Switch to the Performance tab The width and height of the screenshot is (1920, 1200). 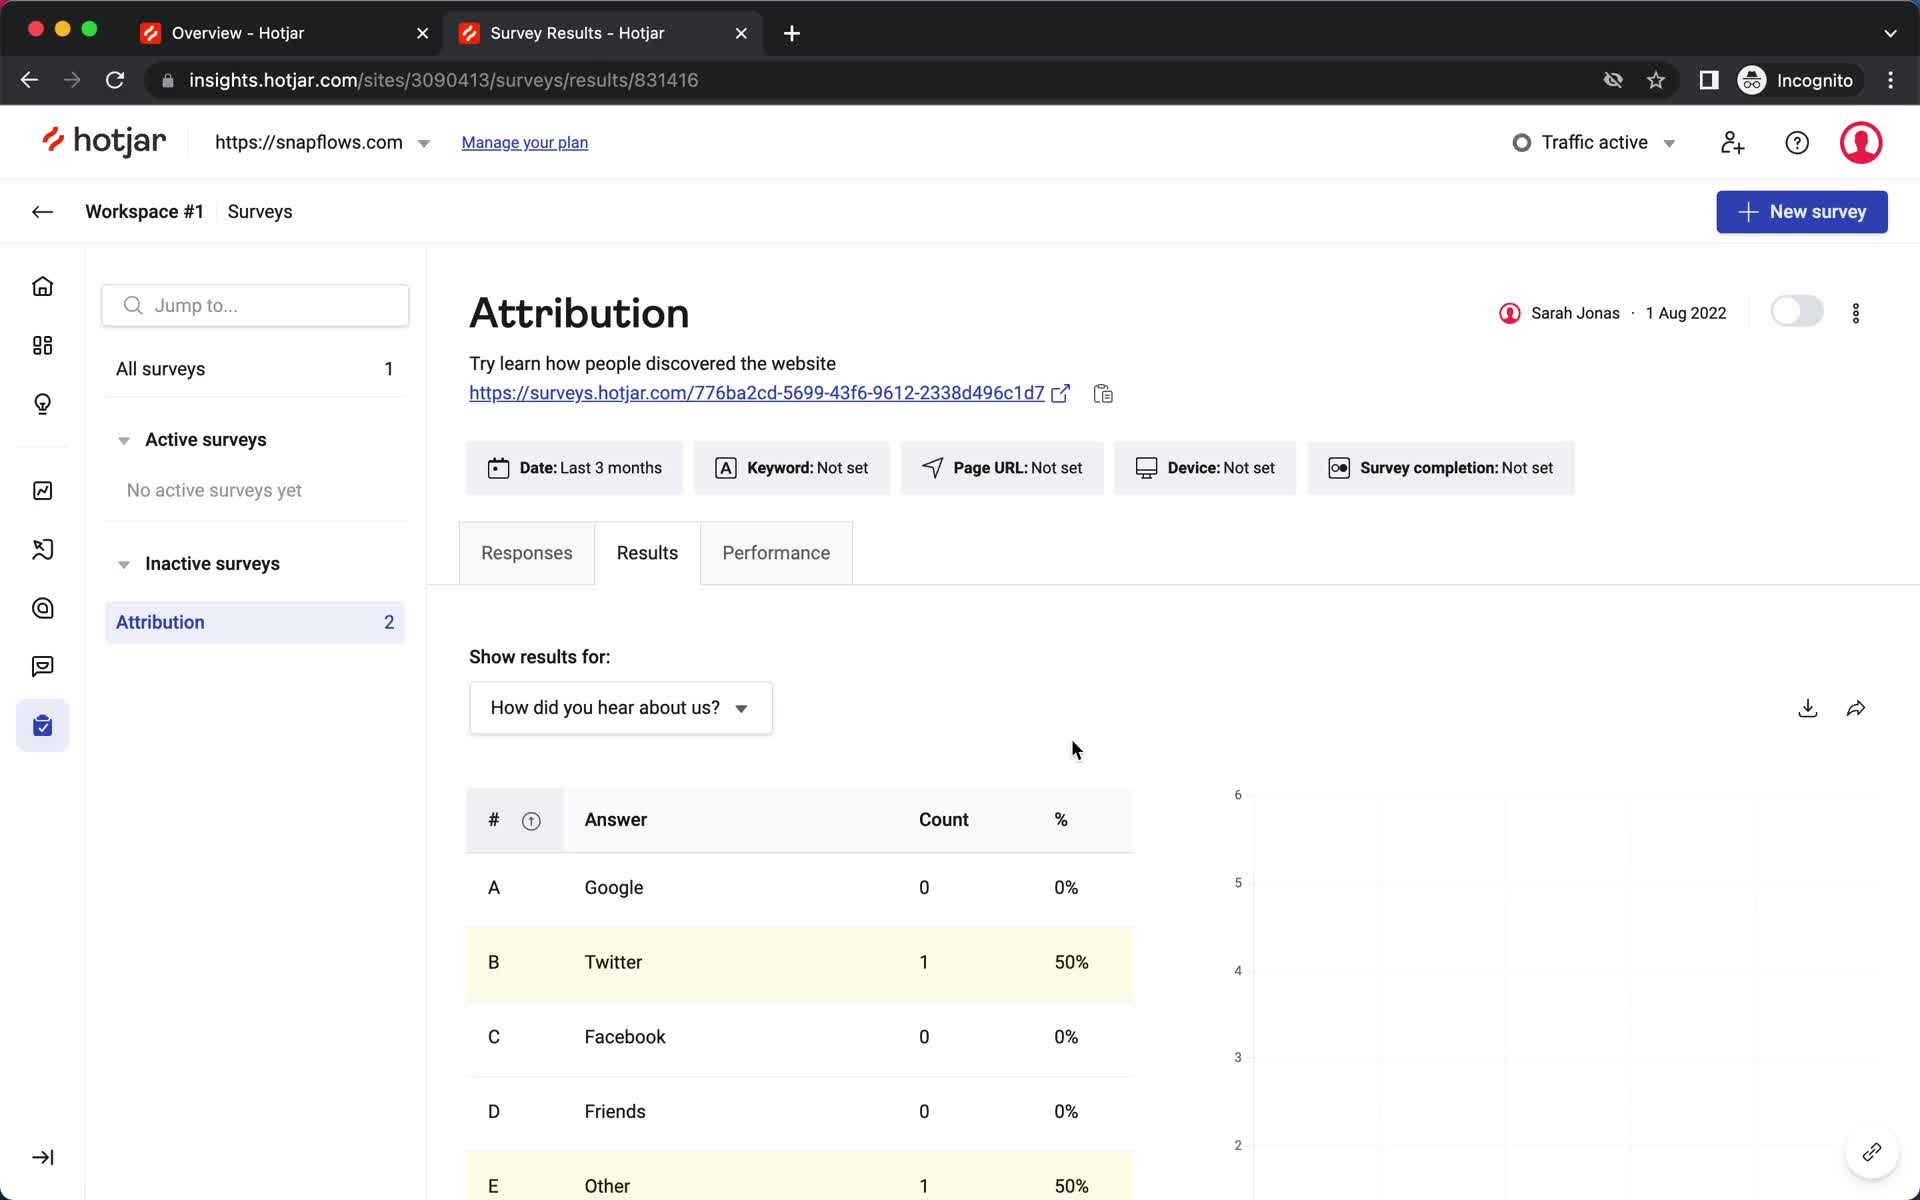(775, 552)
